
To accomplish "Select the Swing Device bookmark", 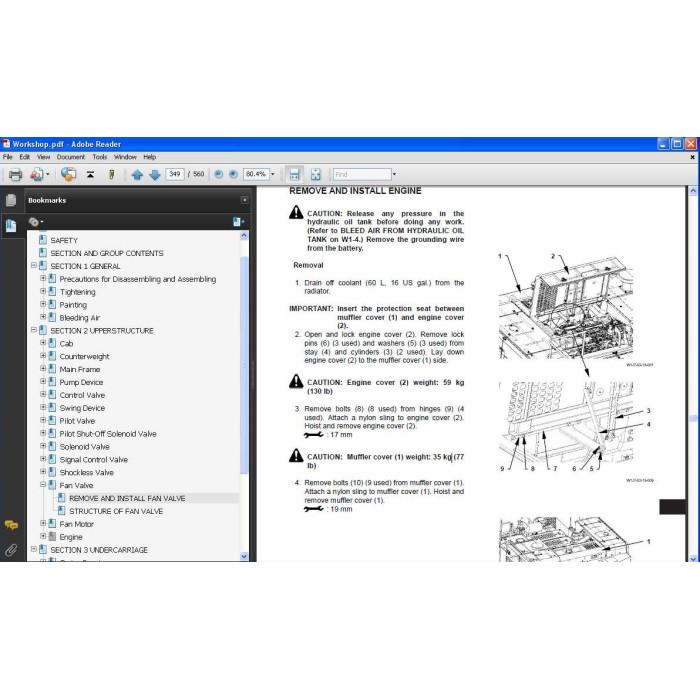I will click(82, 408).
